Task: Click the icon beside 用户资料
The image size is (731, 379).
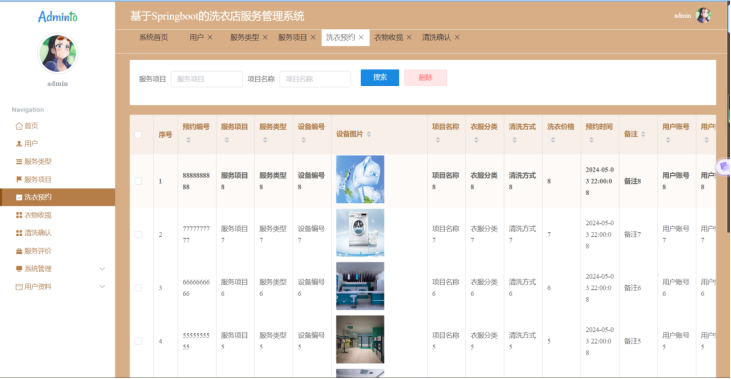Action: point(19,287)
